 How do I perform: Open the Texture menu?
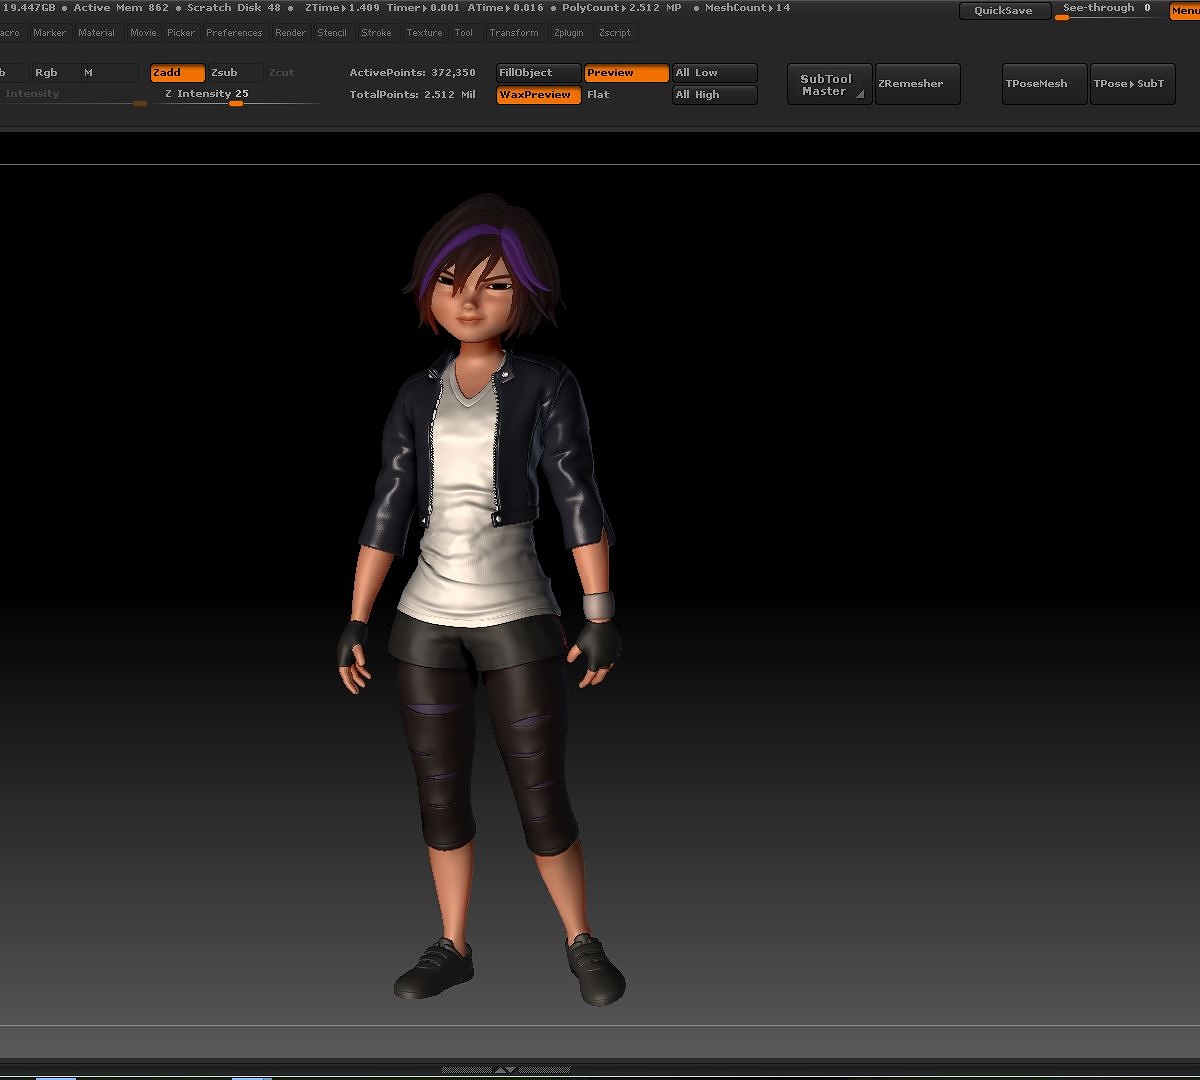tap(424, 33)
